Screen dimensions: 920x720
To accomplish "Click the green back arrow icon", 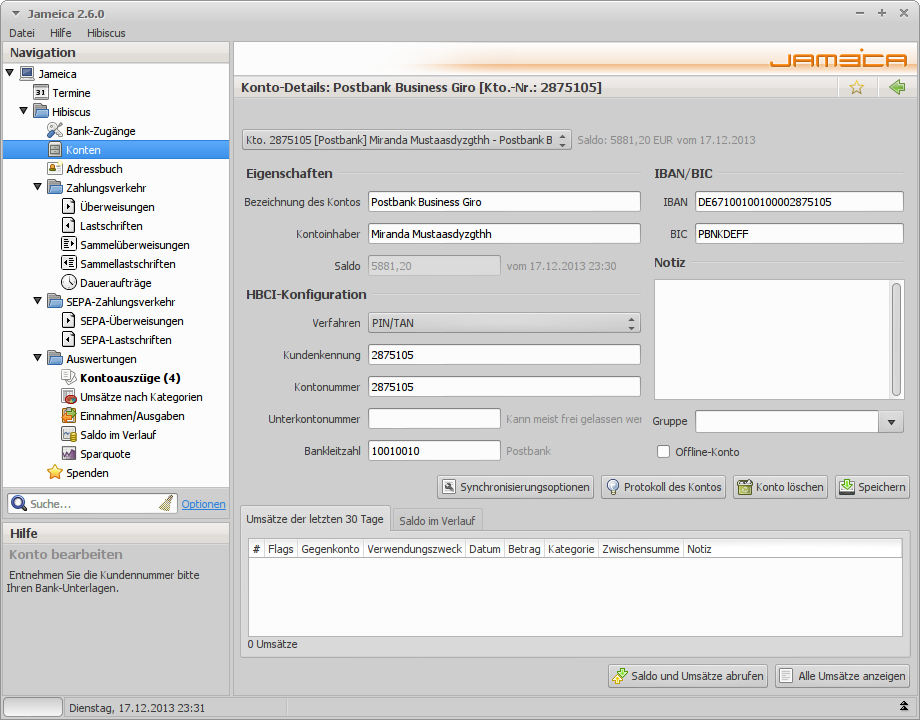I will [x=897, y=87].
